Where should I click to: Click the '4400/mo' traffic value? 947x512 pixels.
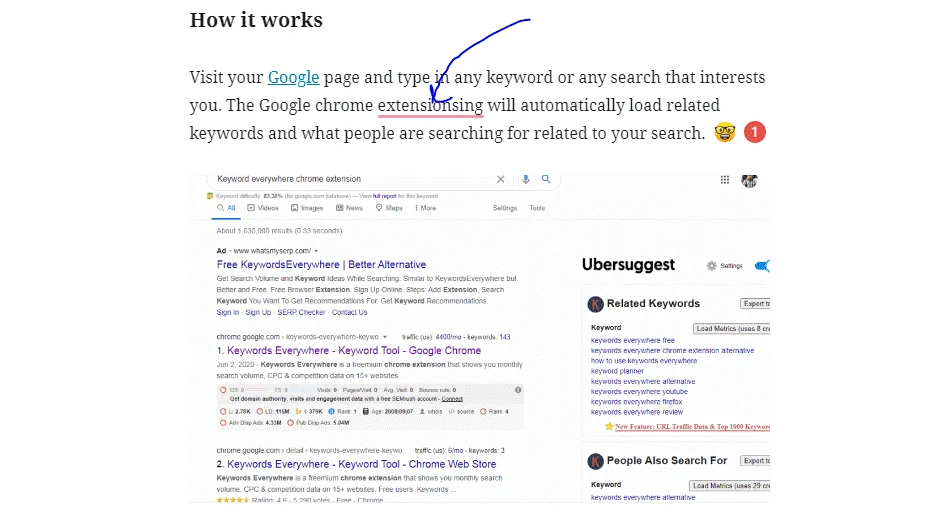point(447,338)
